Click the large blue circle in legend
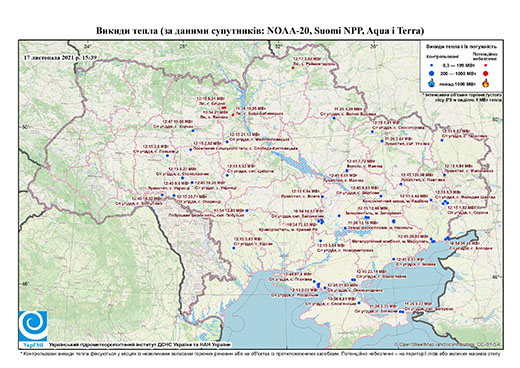This screenshot has width=520, height=368. point(432,73)
